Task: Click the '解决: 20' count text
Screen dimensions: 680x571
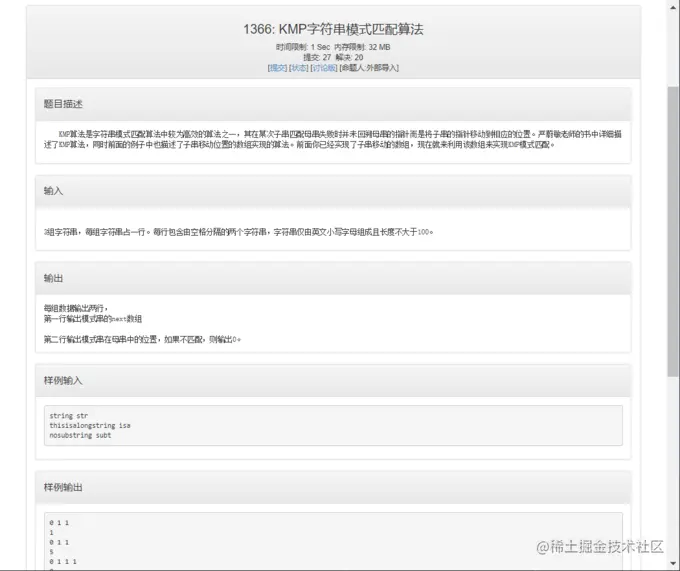Action: (x=349, y=57)
